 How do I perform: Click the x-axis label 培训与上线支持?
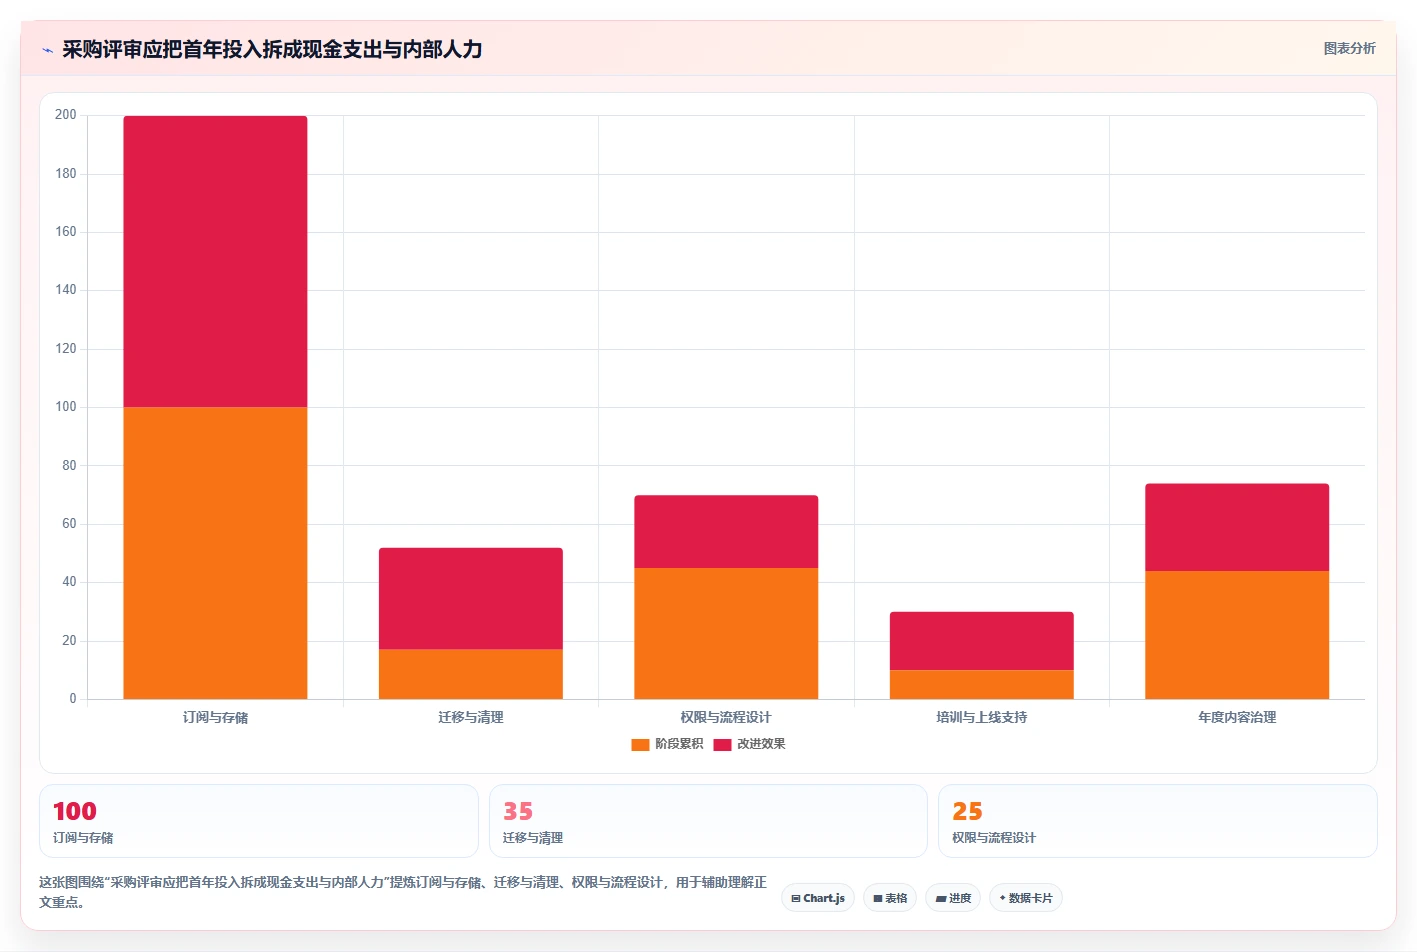pyautogui.click(x=982, y=717)
